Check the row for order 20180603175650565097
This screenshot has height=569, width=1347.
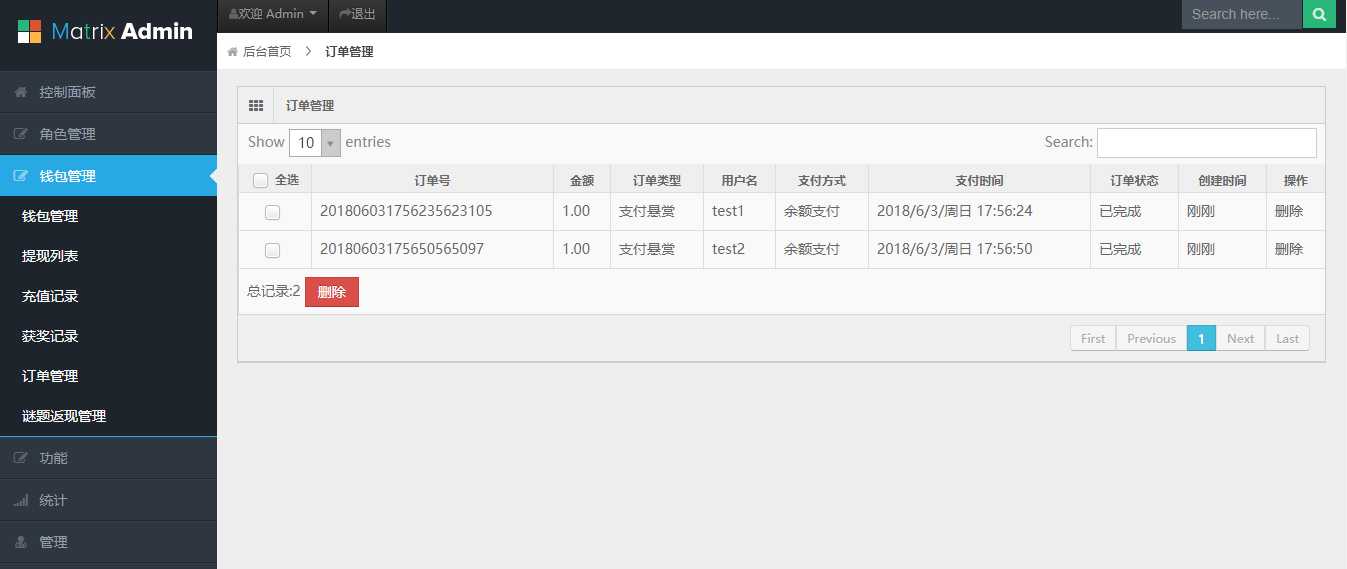pyautogui.click(x=272, y=250)
